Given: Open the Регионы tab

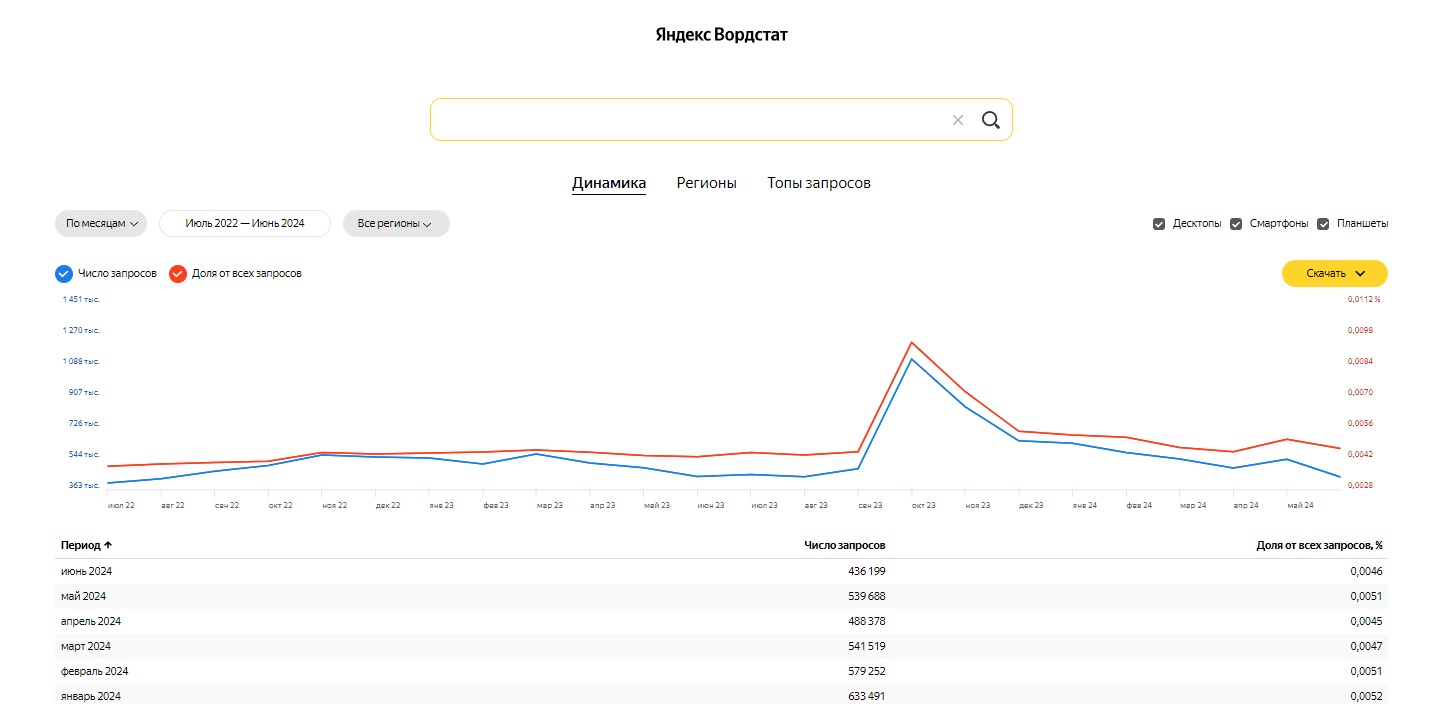Looking at the screenshot, I should (x=707, y=183).
